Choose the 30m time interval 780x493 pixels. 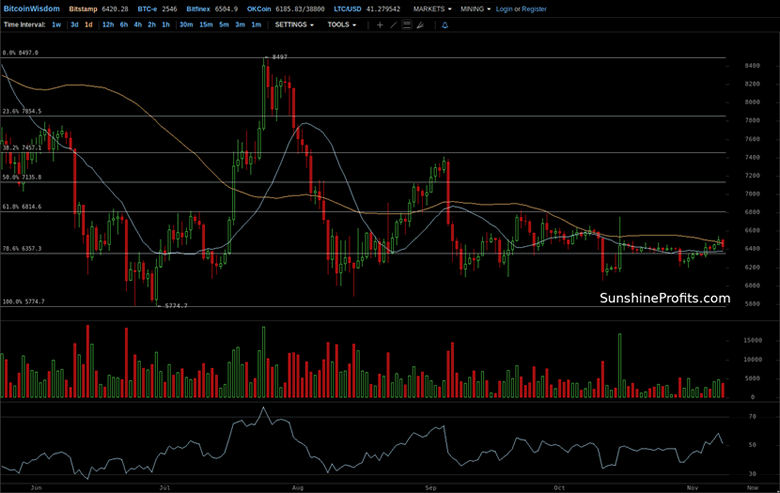[186, 24]
